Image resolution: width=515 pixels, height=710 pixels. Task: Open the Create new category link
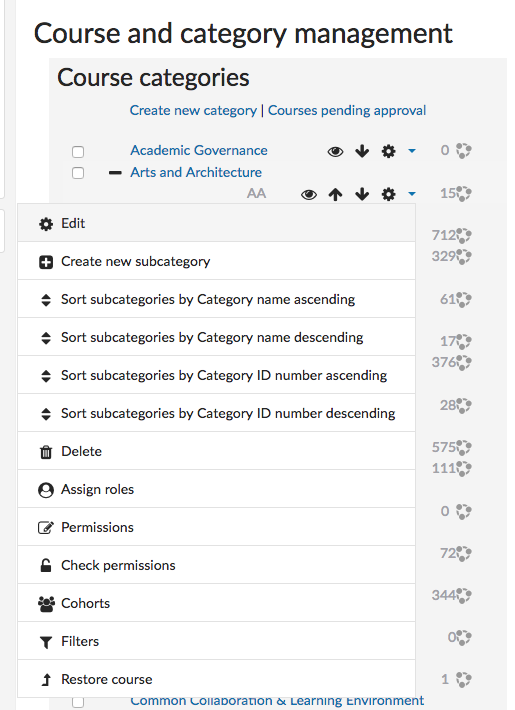coord(193,110)
